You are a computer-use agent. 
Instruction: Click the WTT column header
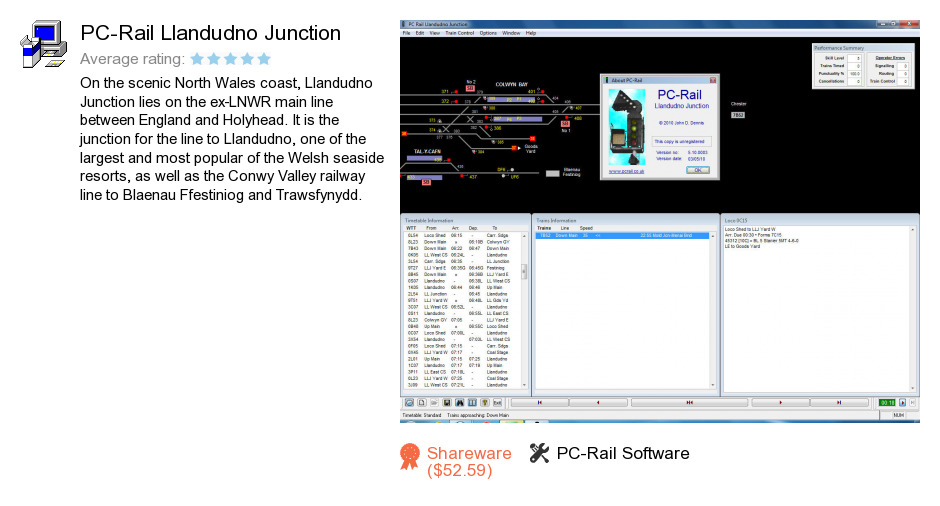tap(411, 228)
